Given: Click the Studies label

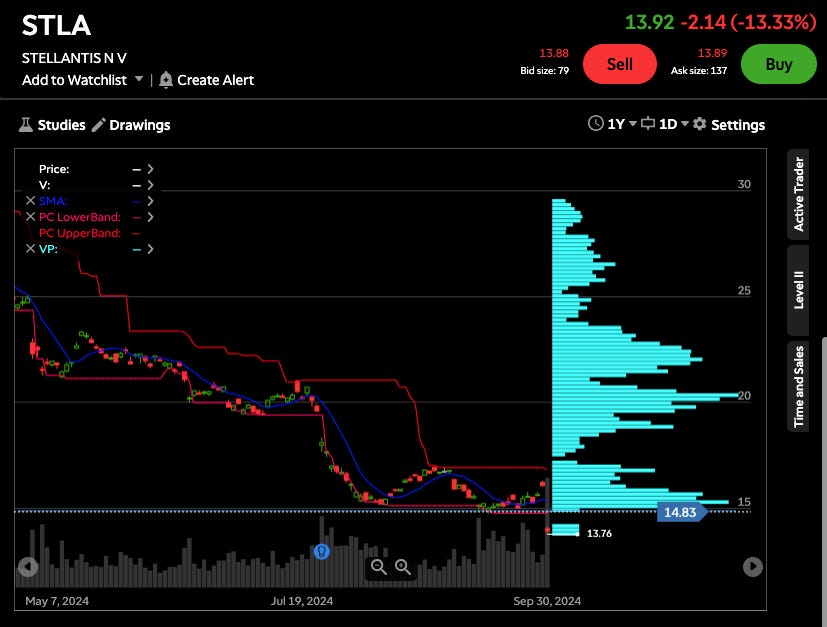Looking at the screenshot, I should 61,125.
